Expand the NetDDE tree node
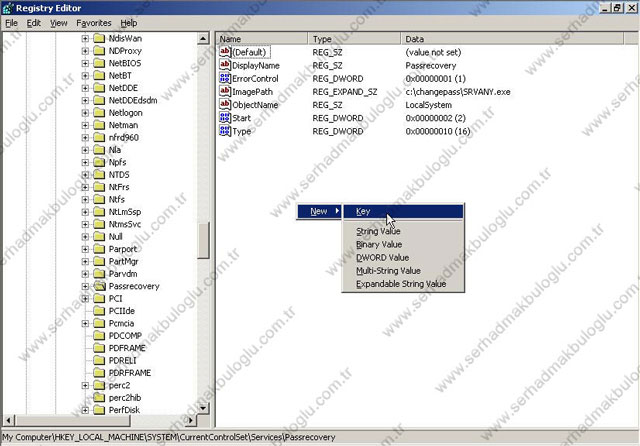This screenshot has height=446, width=640. pos(85,88)
